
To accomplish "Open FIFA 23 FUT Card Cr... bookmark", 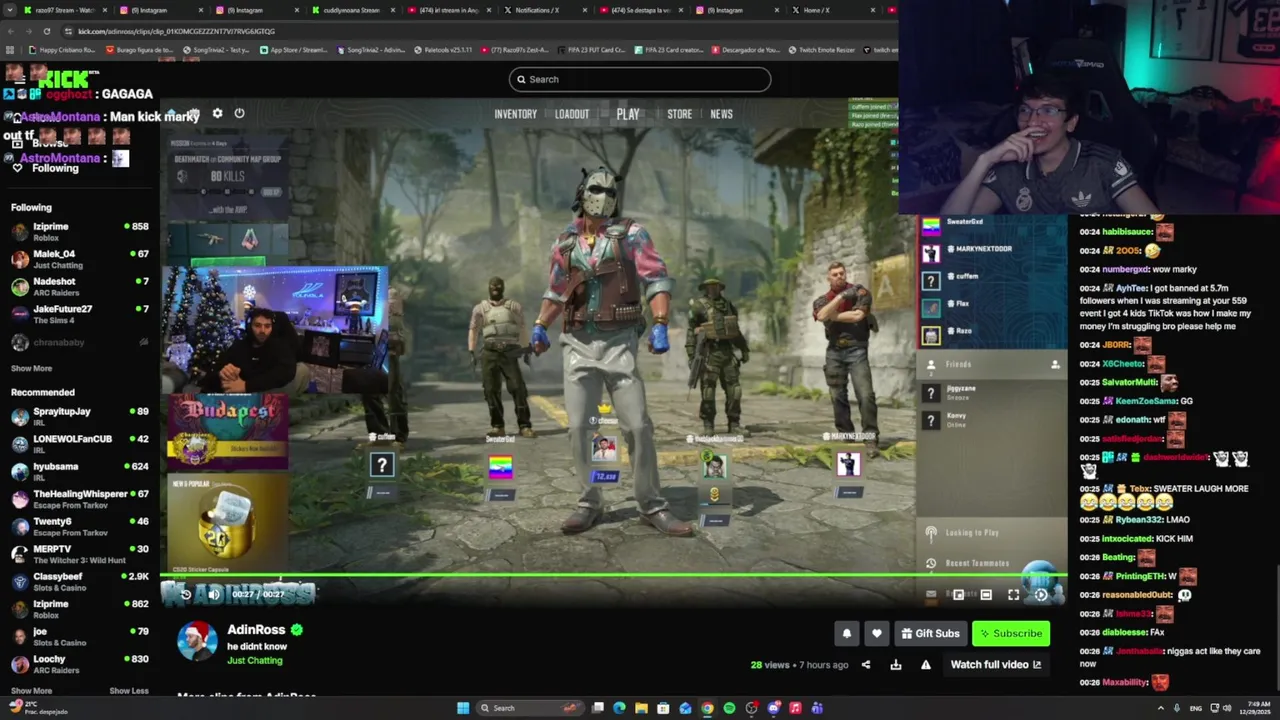I will [x=590, y=50].
